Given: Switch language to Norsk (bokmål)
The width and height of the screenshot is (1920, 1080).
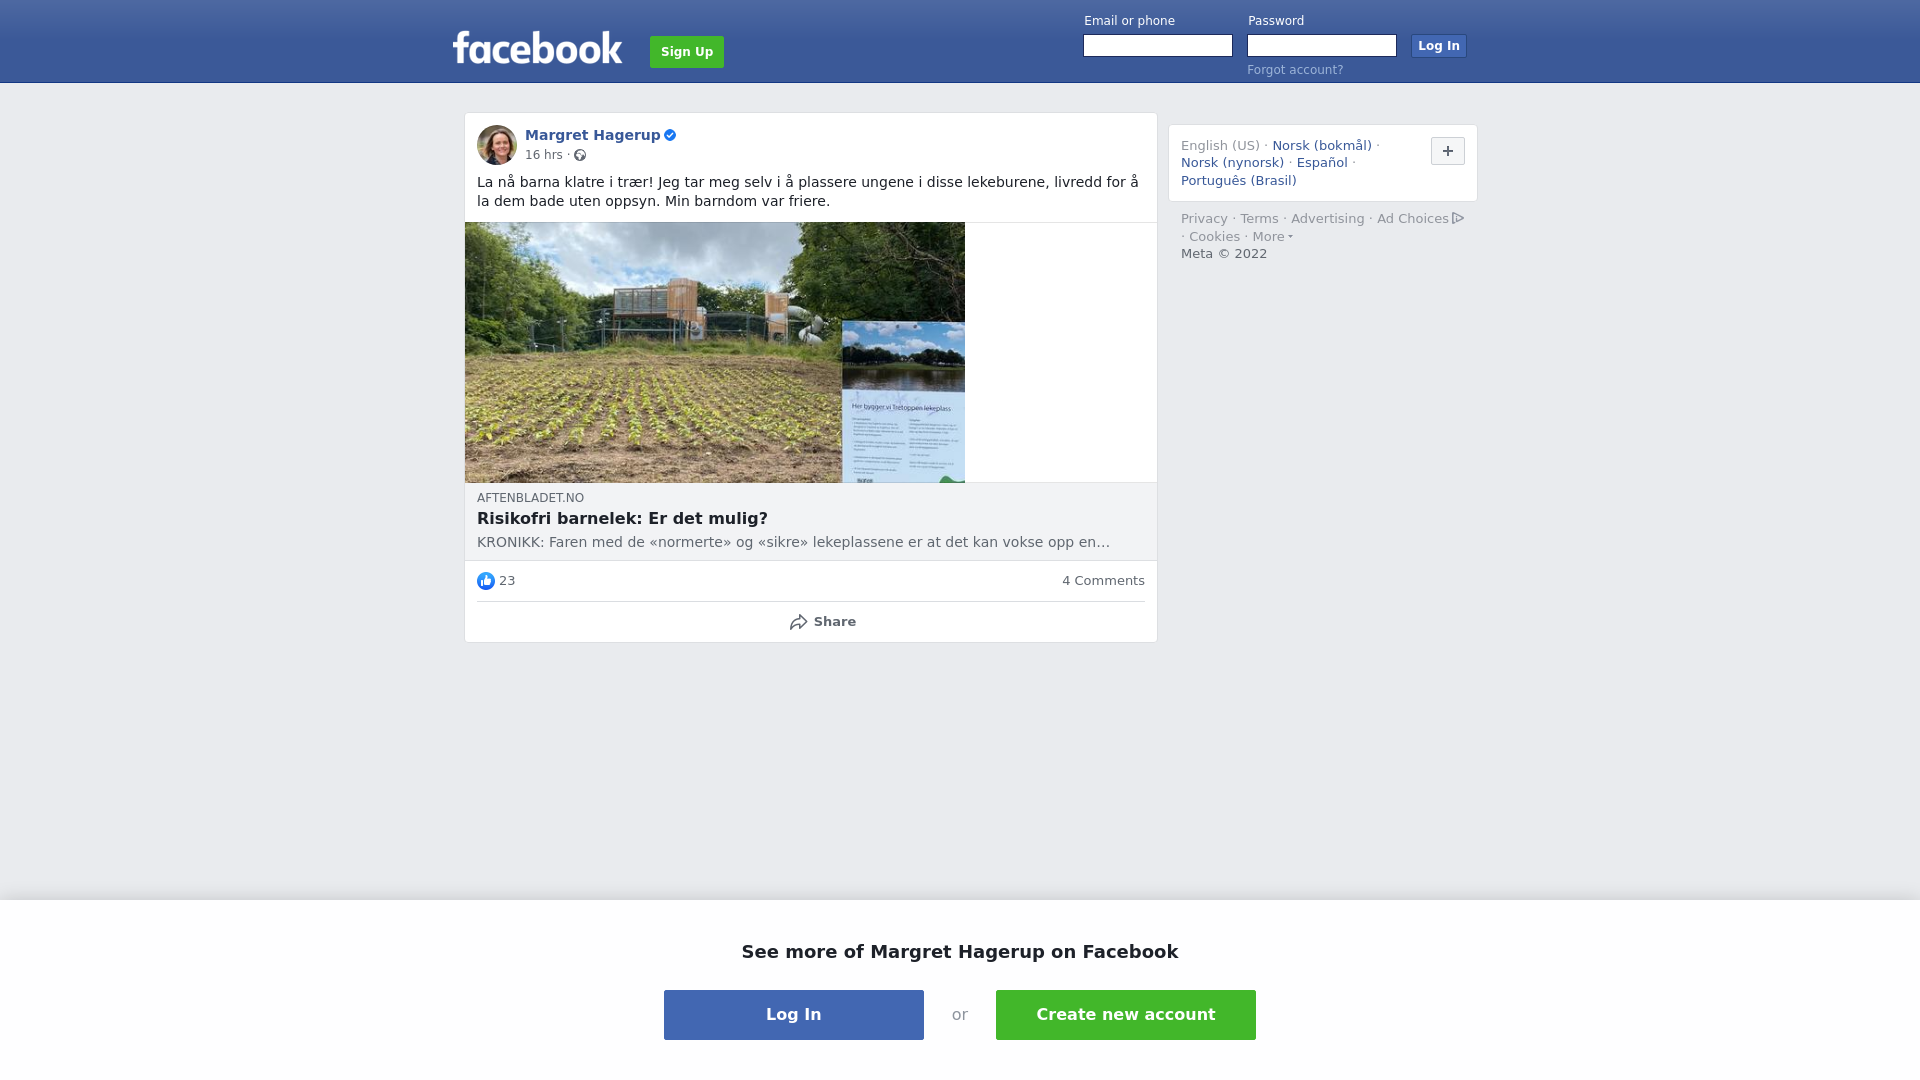Looking at the screenshot, I should [x=1322, y=146].
